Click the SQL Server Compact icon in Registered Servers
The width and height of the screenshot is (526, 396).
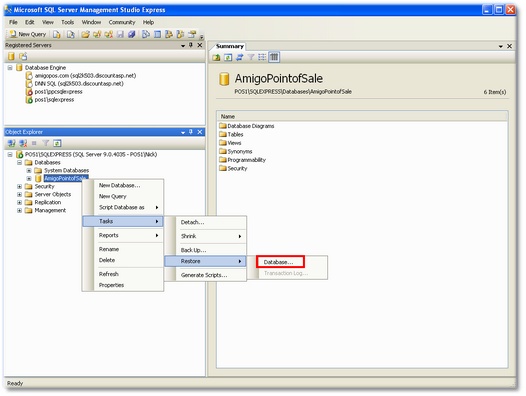[23, 56]
